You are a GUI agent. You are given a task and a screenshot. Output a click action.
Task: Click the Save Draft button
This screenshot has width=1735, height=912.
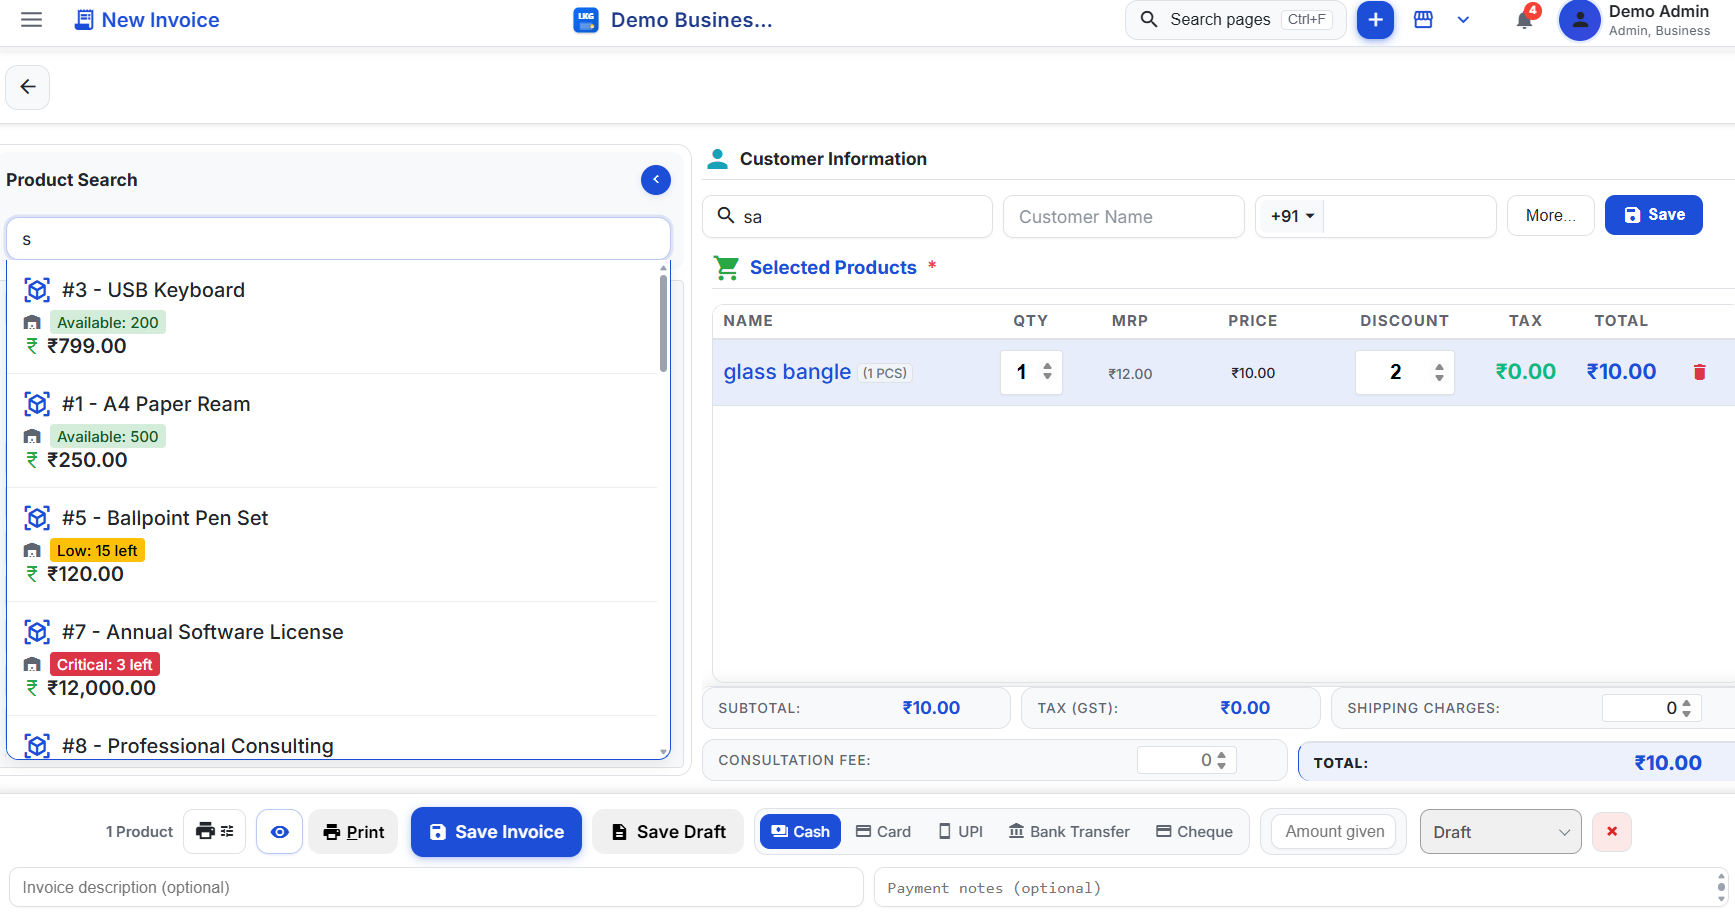[668, 831]
